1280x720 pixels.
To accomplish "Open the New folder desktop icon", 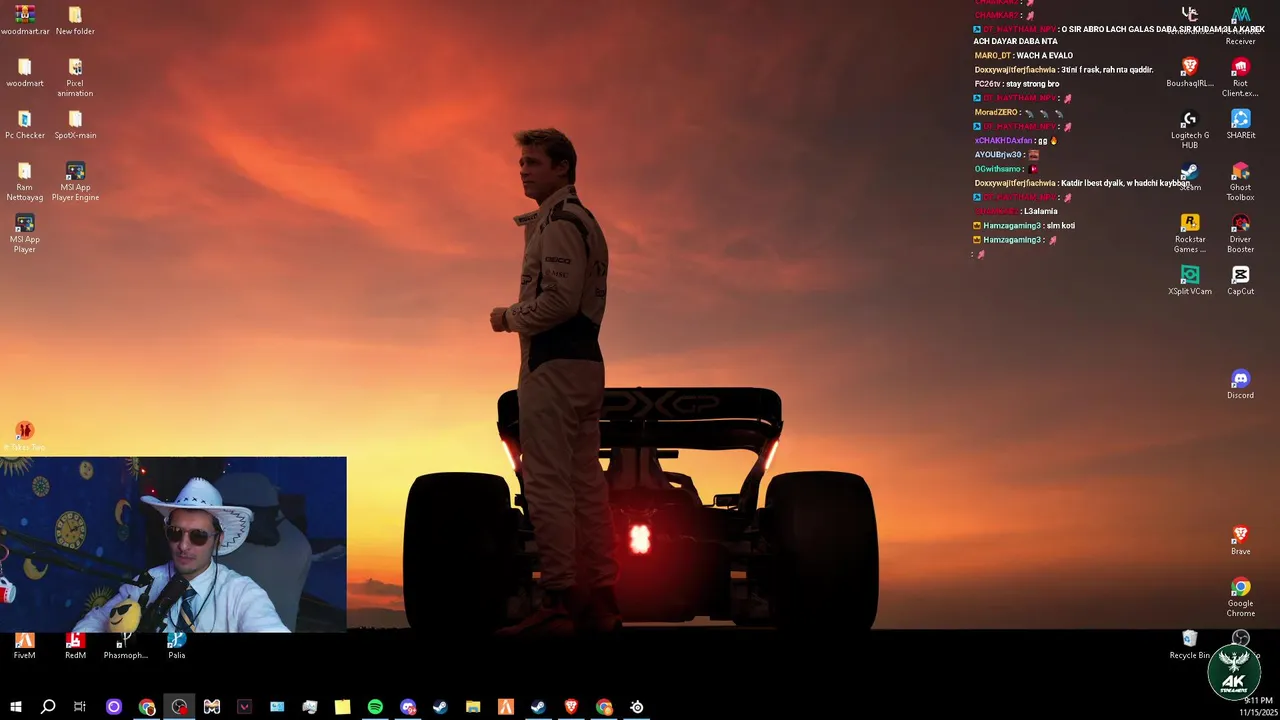I will [75, 20].
